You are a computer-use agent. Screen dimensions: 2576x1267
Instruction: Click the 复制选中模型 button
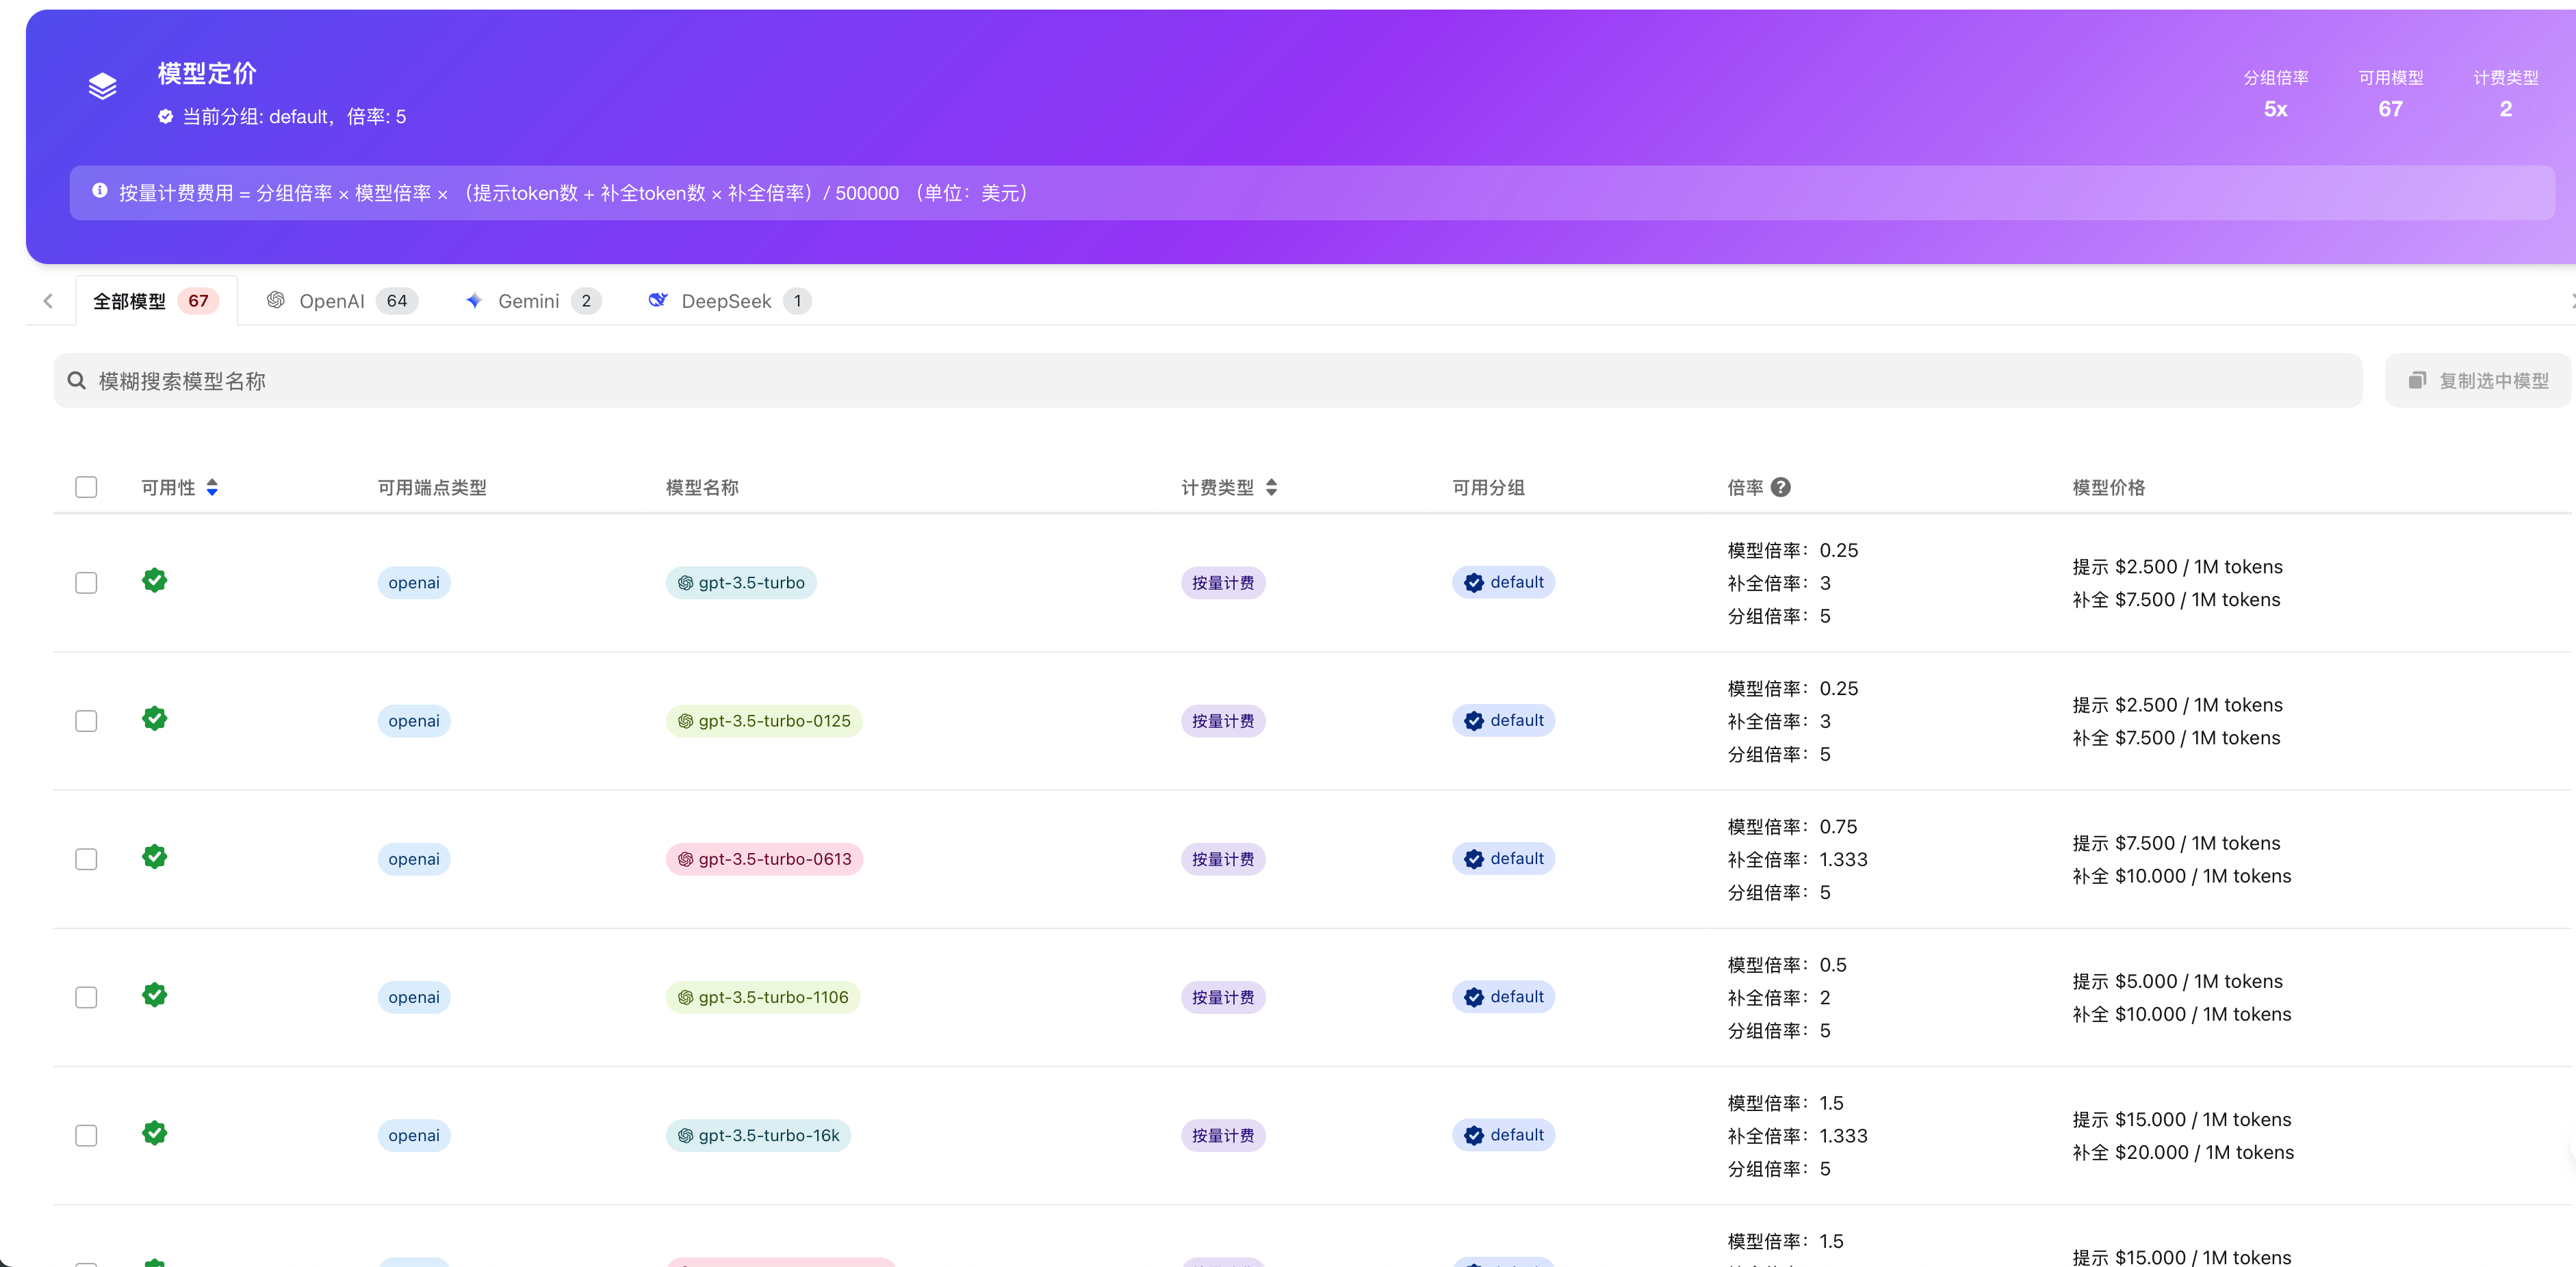pyautogui.click(x=2478, y=381)
